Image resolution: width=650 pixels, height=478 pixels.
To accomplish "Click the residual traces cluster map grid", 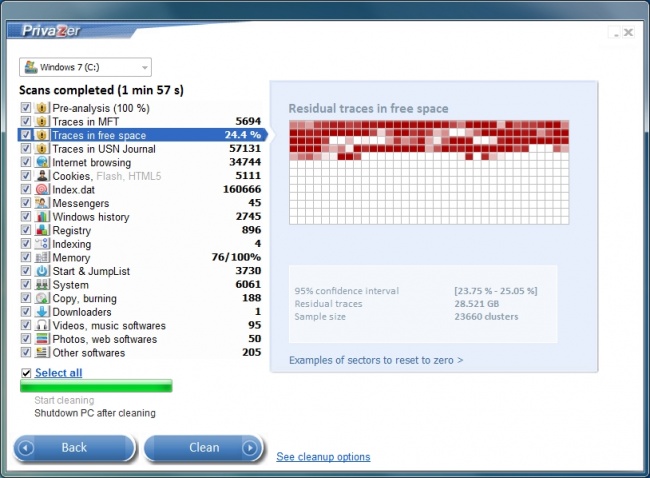I will point(429,172).
